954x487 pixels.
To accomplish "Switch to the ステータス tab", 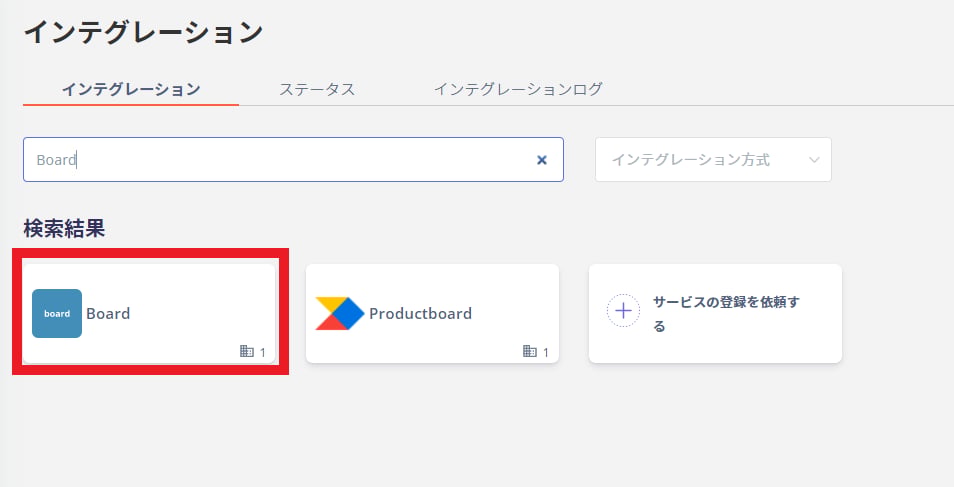I will click(x=317, y=89).
